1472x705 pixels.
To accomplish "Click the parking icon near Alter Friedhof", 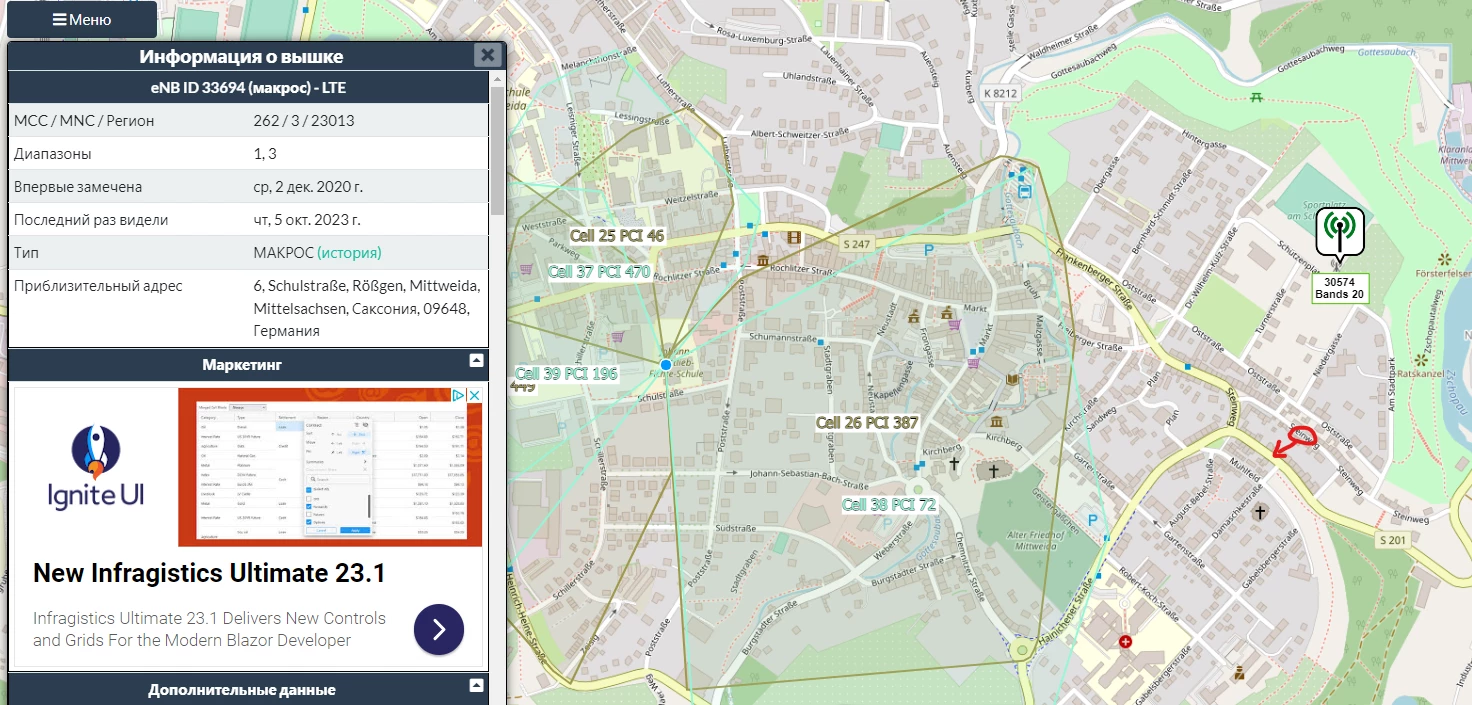I will pos(1092,520).
